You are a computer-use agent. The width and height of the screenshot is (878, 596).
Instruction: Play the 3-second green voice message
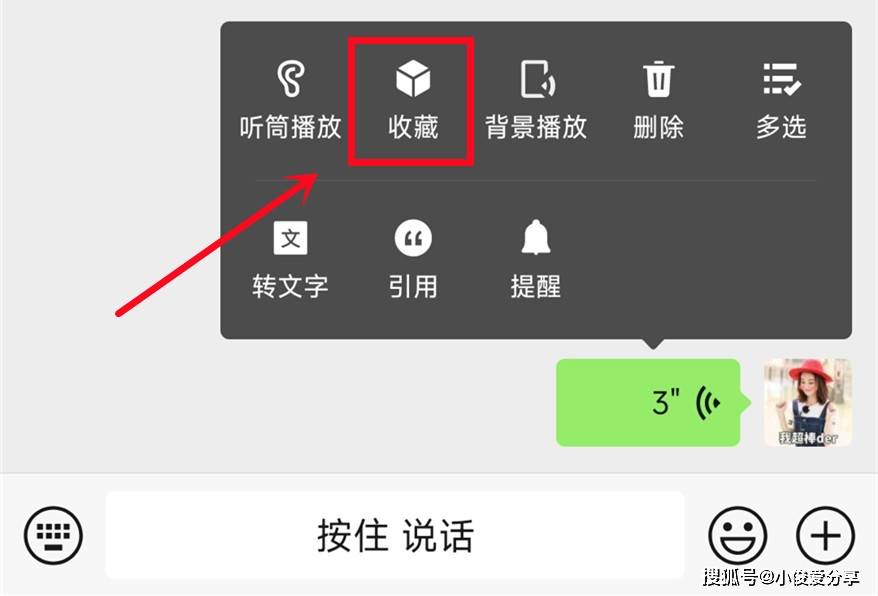point(648,402)
